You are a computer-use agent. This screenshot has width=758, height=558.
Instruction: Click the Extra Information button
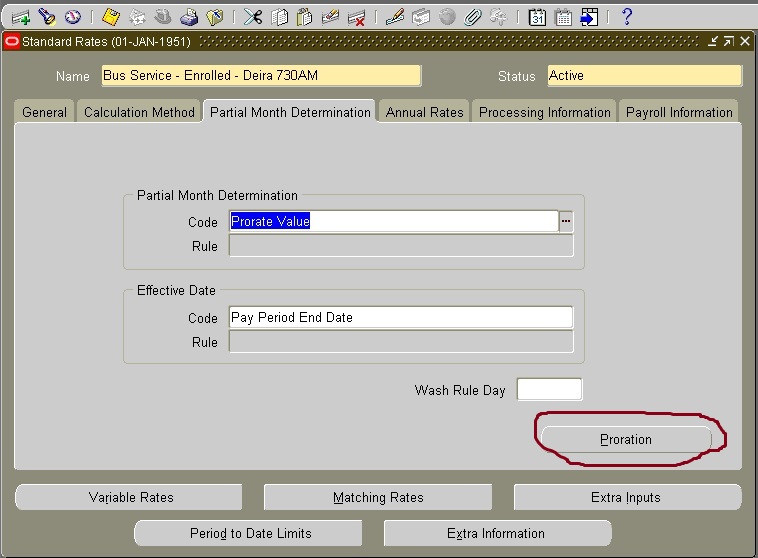pyautogui.click(x=497, y=533)
